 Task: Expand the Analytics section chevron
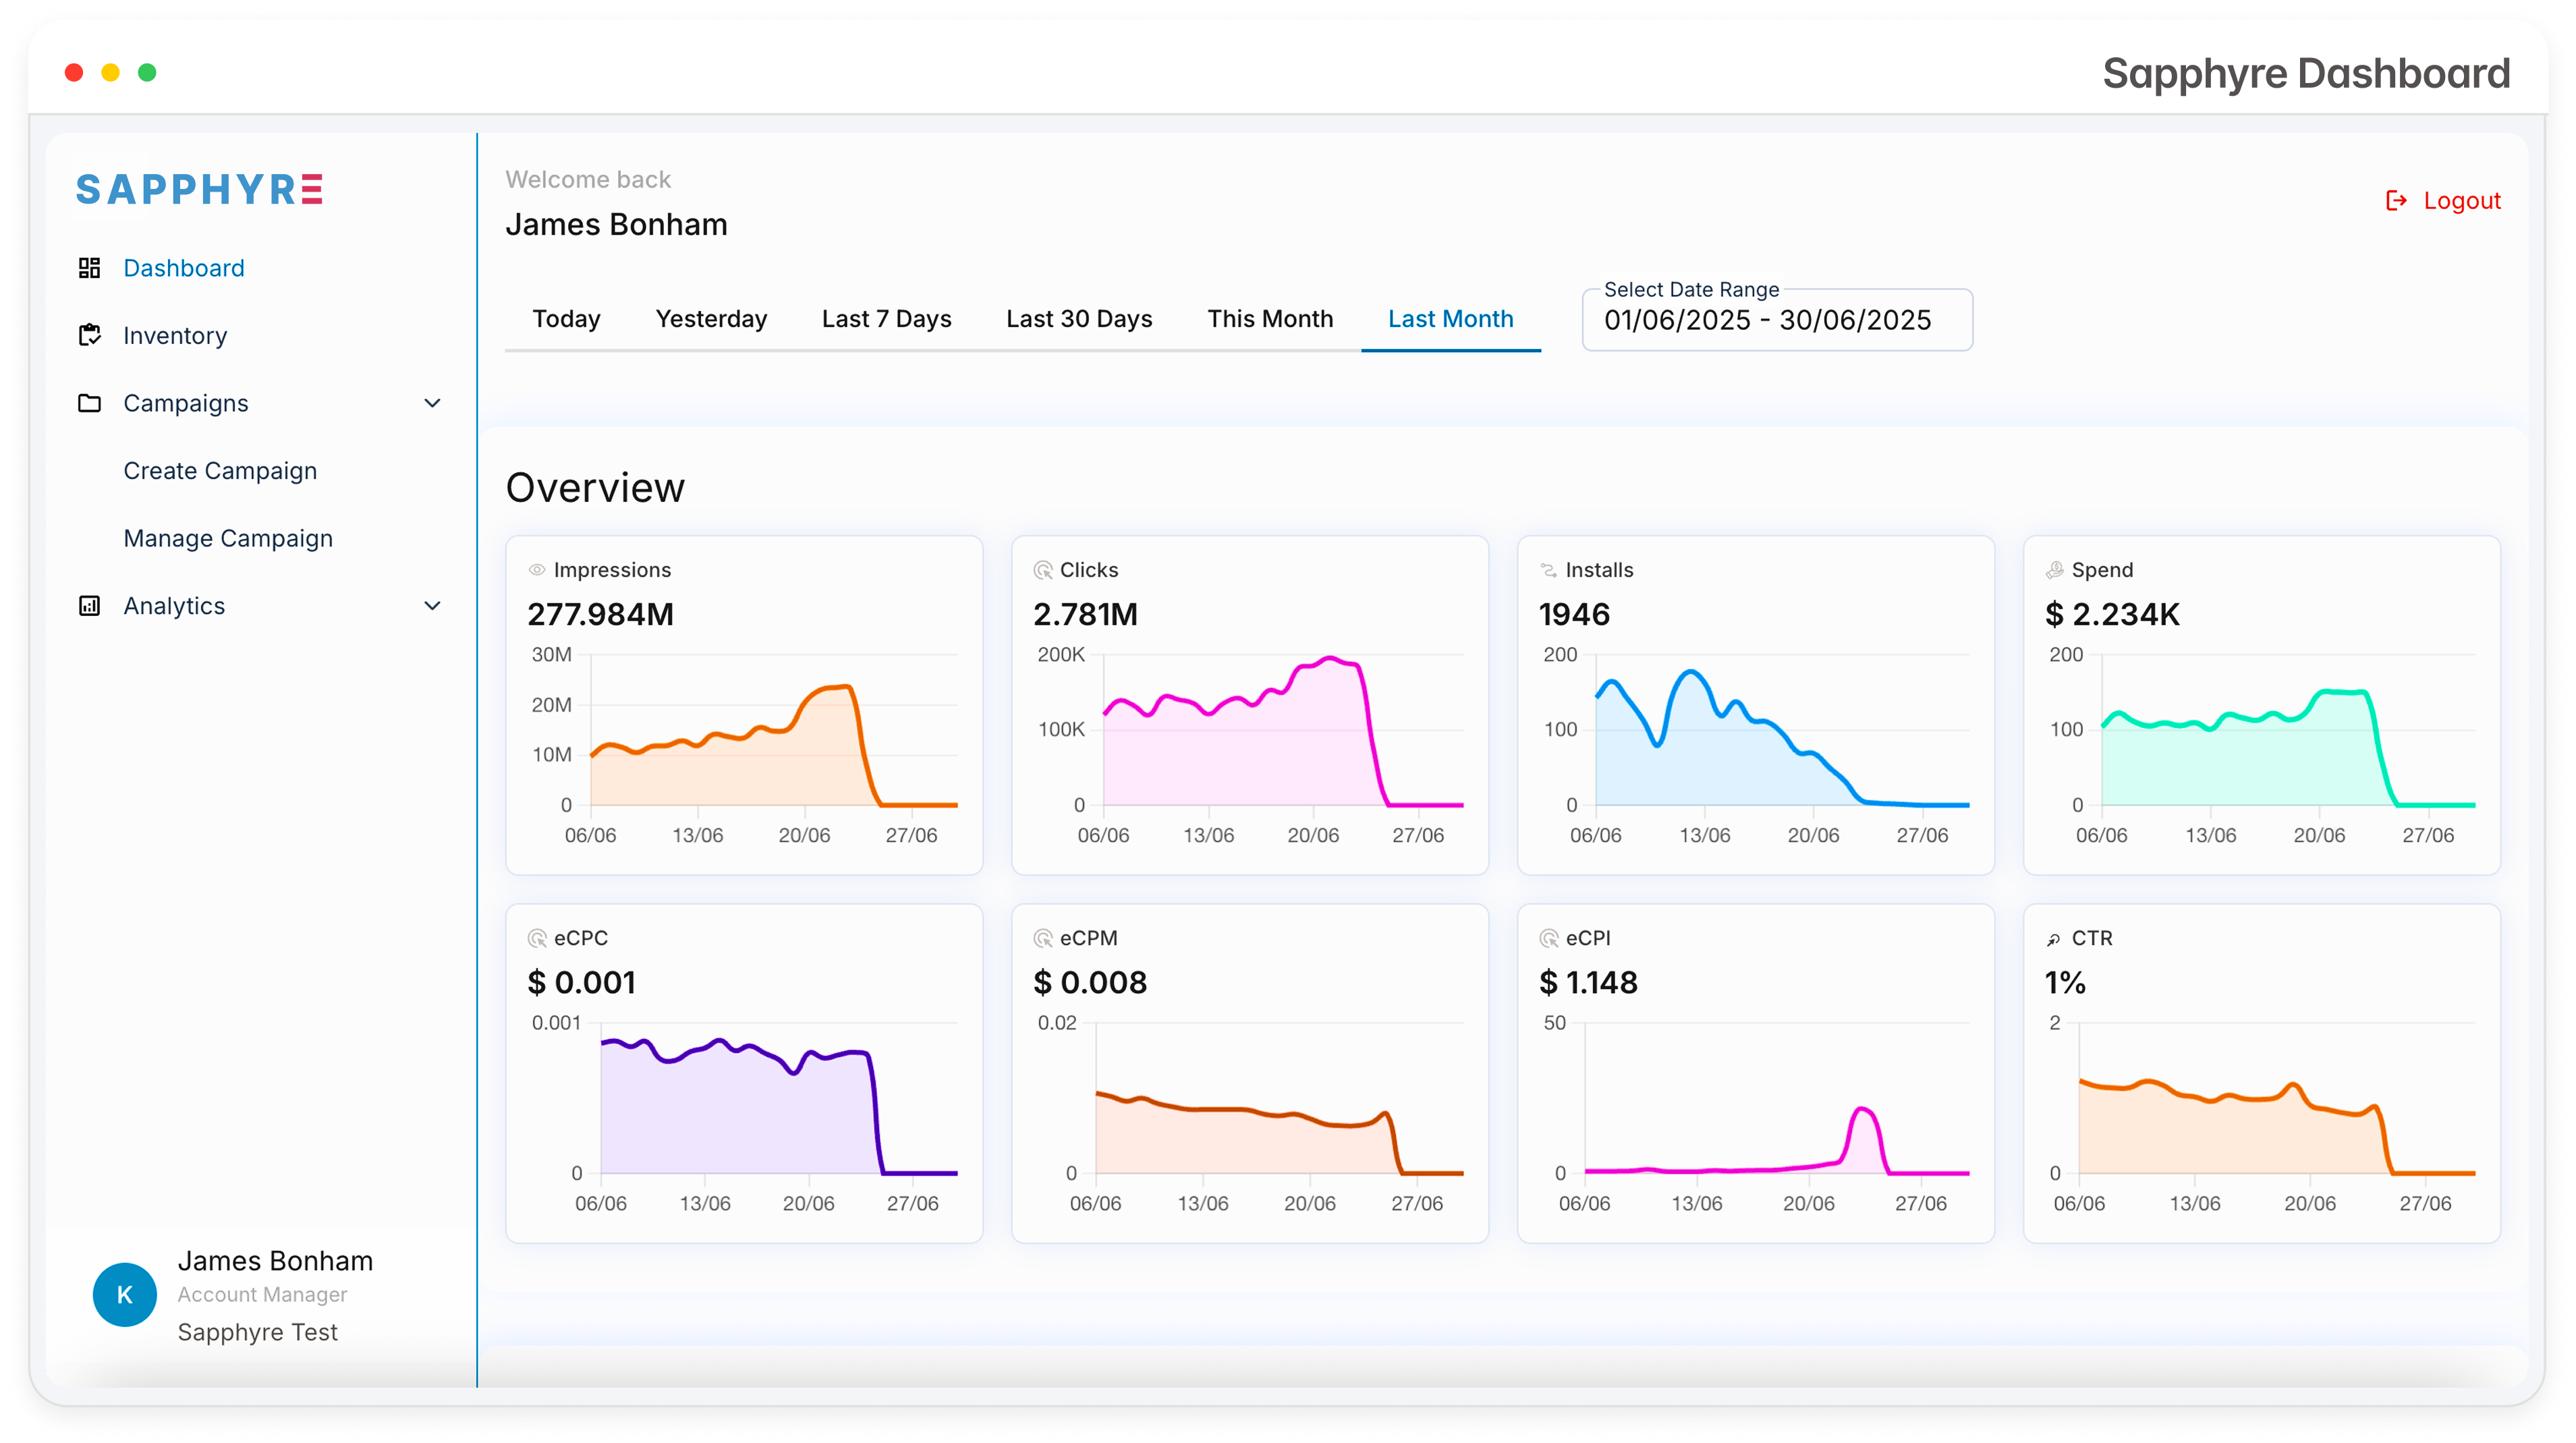432,605
